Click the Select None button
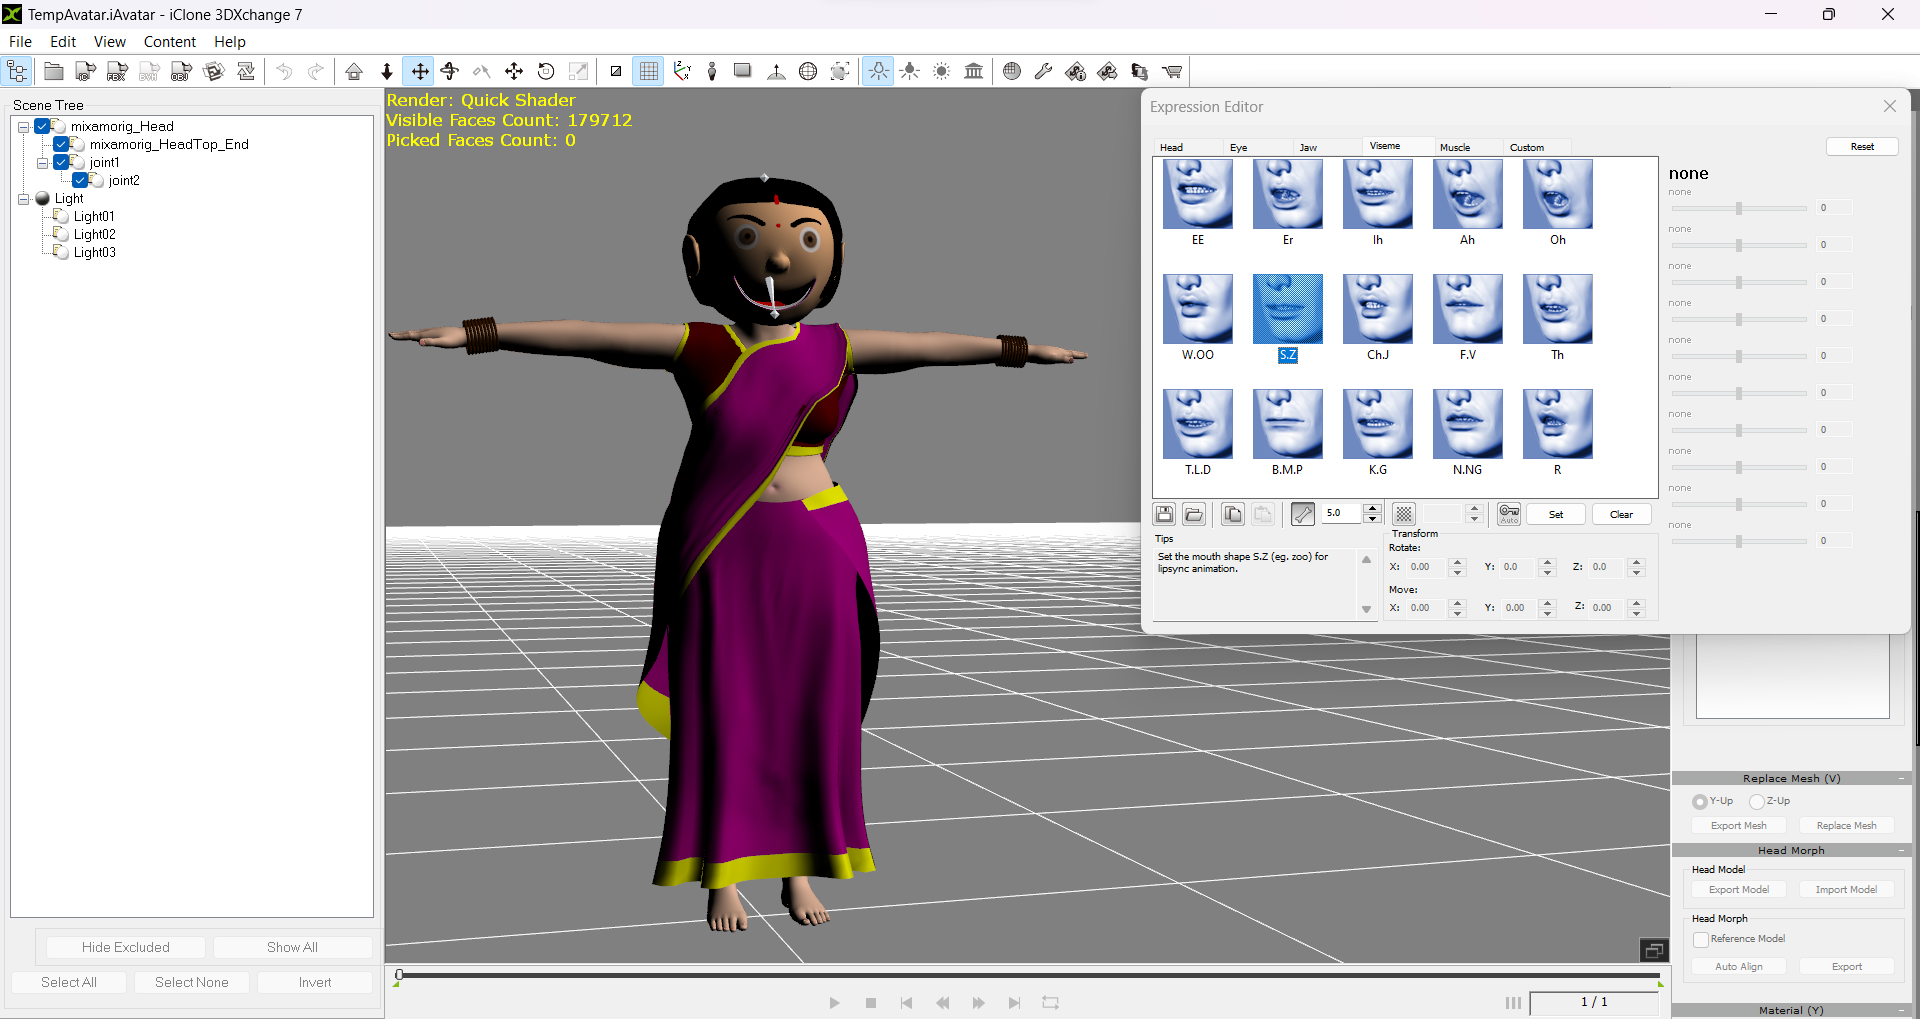 (x=191, y=982)
